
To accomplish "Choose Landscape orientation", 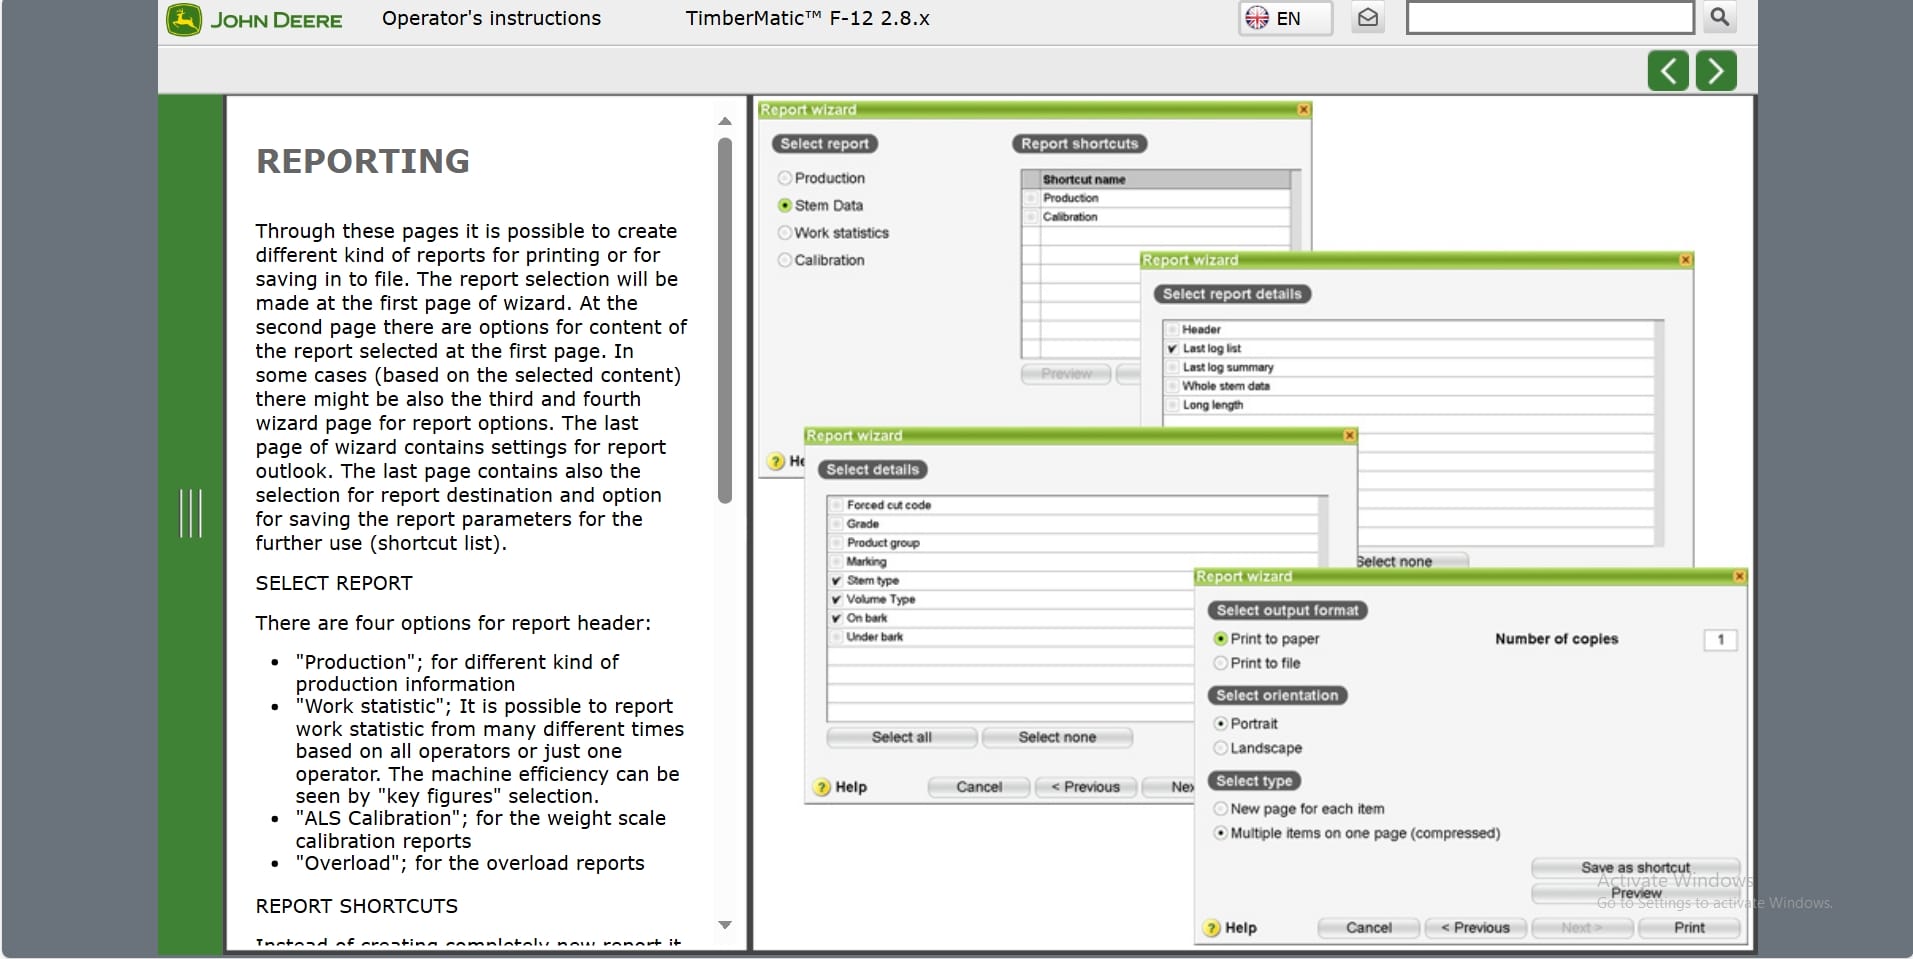I will 1220,748.
